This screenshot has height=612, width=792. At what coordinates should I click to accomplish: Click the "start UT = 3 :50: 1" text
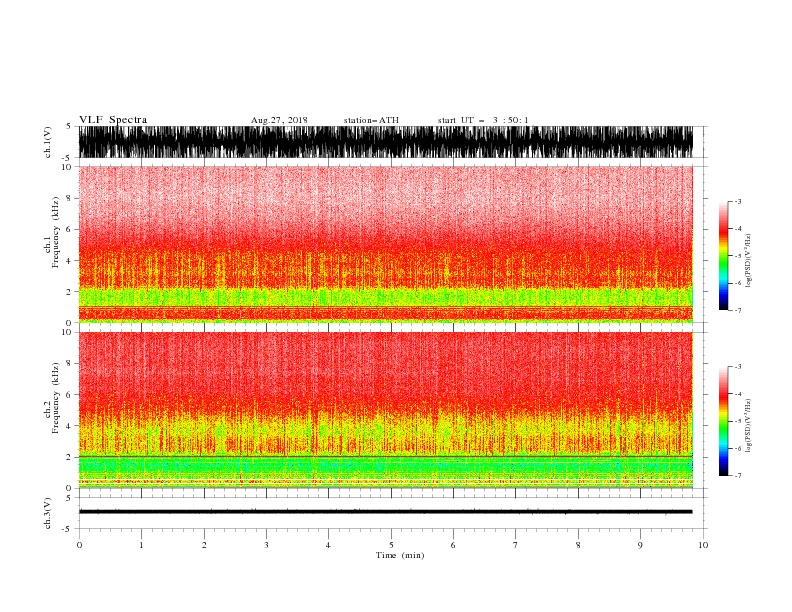click(483, 120)
